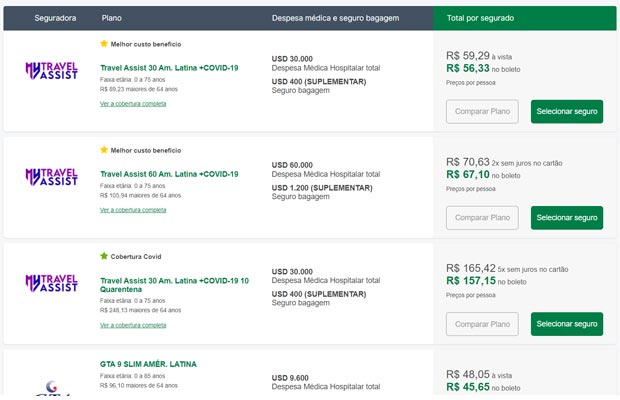
Task: View full coverage for Travel Assist 60 plan
Action: 133,210
